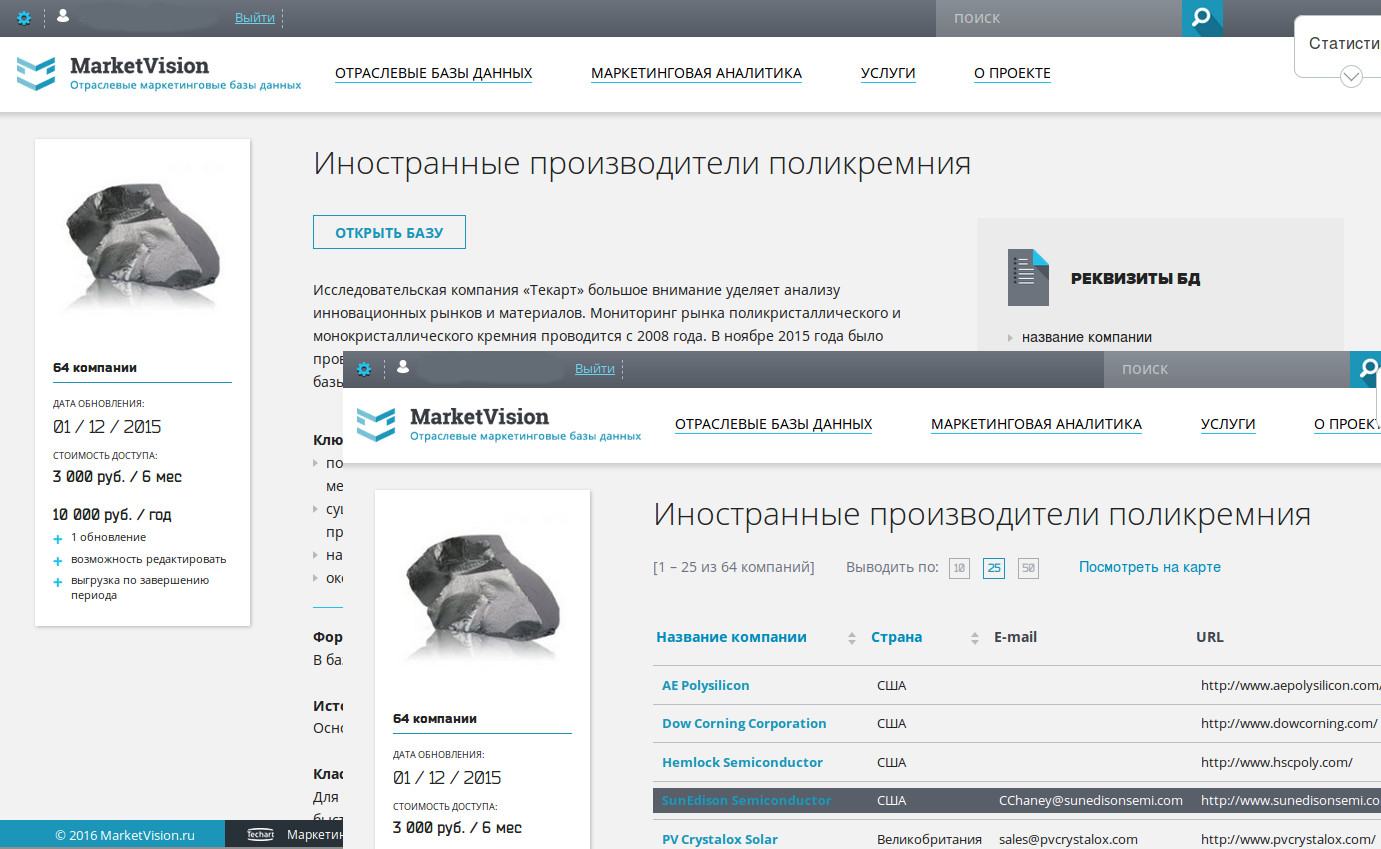Open the http://www.dowcorning.com/ URL
Screen dimensions: 1381x849
tap(1289, 723)
